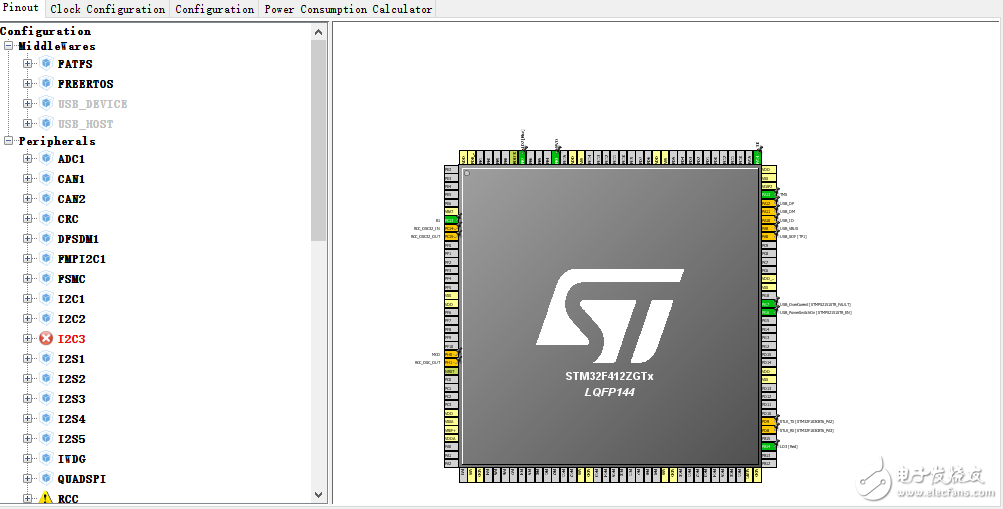The height and width of the screenshot is (509, 1003).
Task: Click the QUADSPI peripheral cube icon
Action: coord(46,478)
